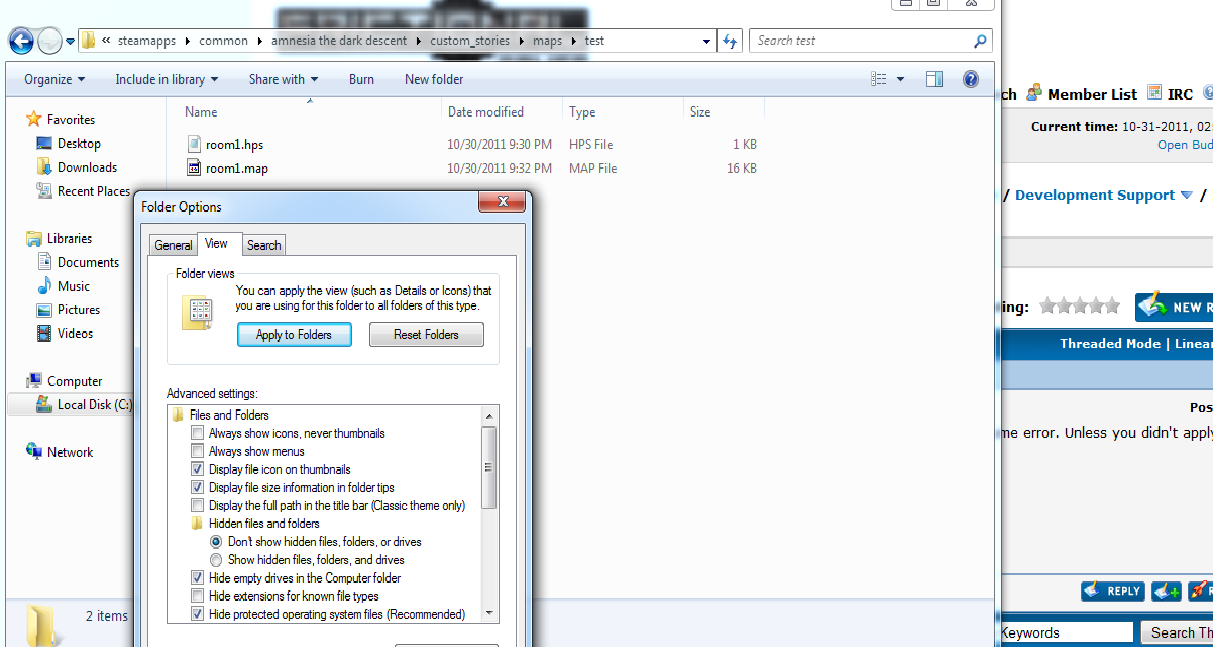
Task: Open the change view dropdown arrow
Action: tap(901, 80)
